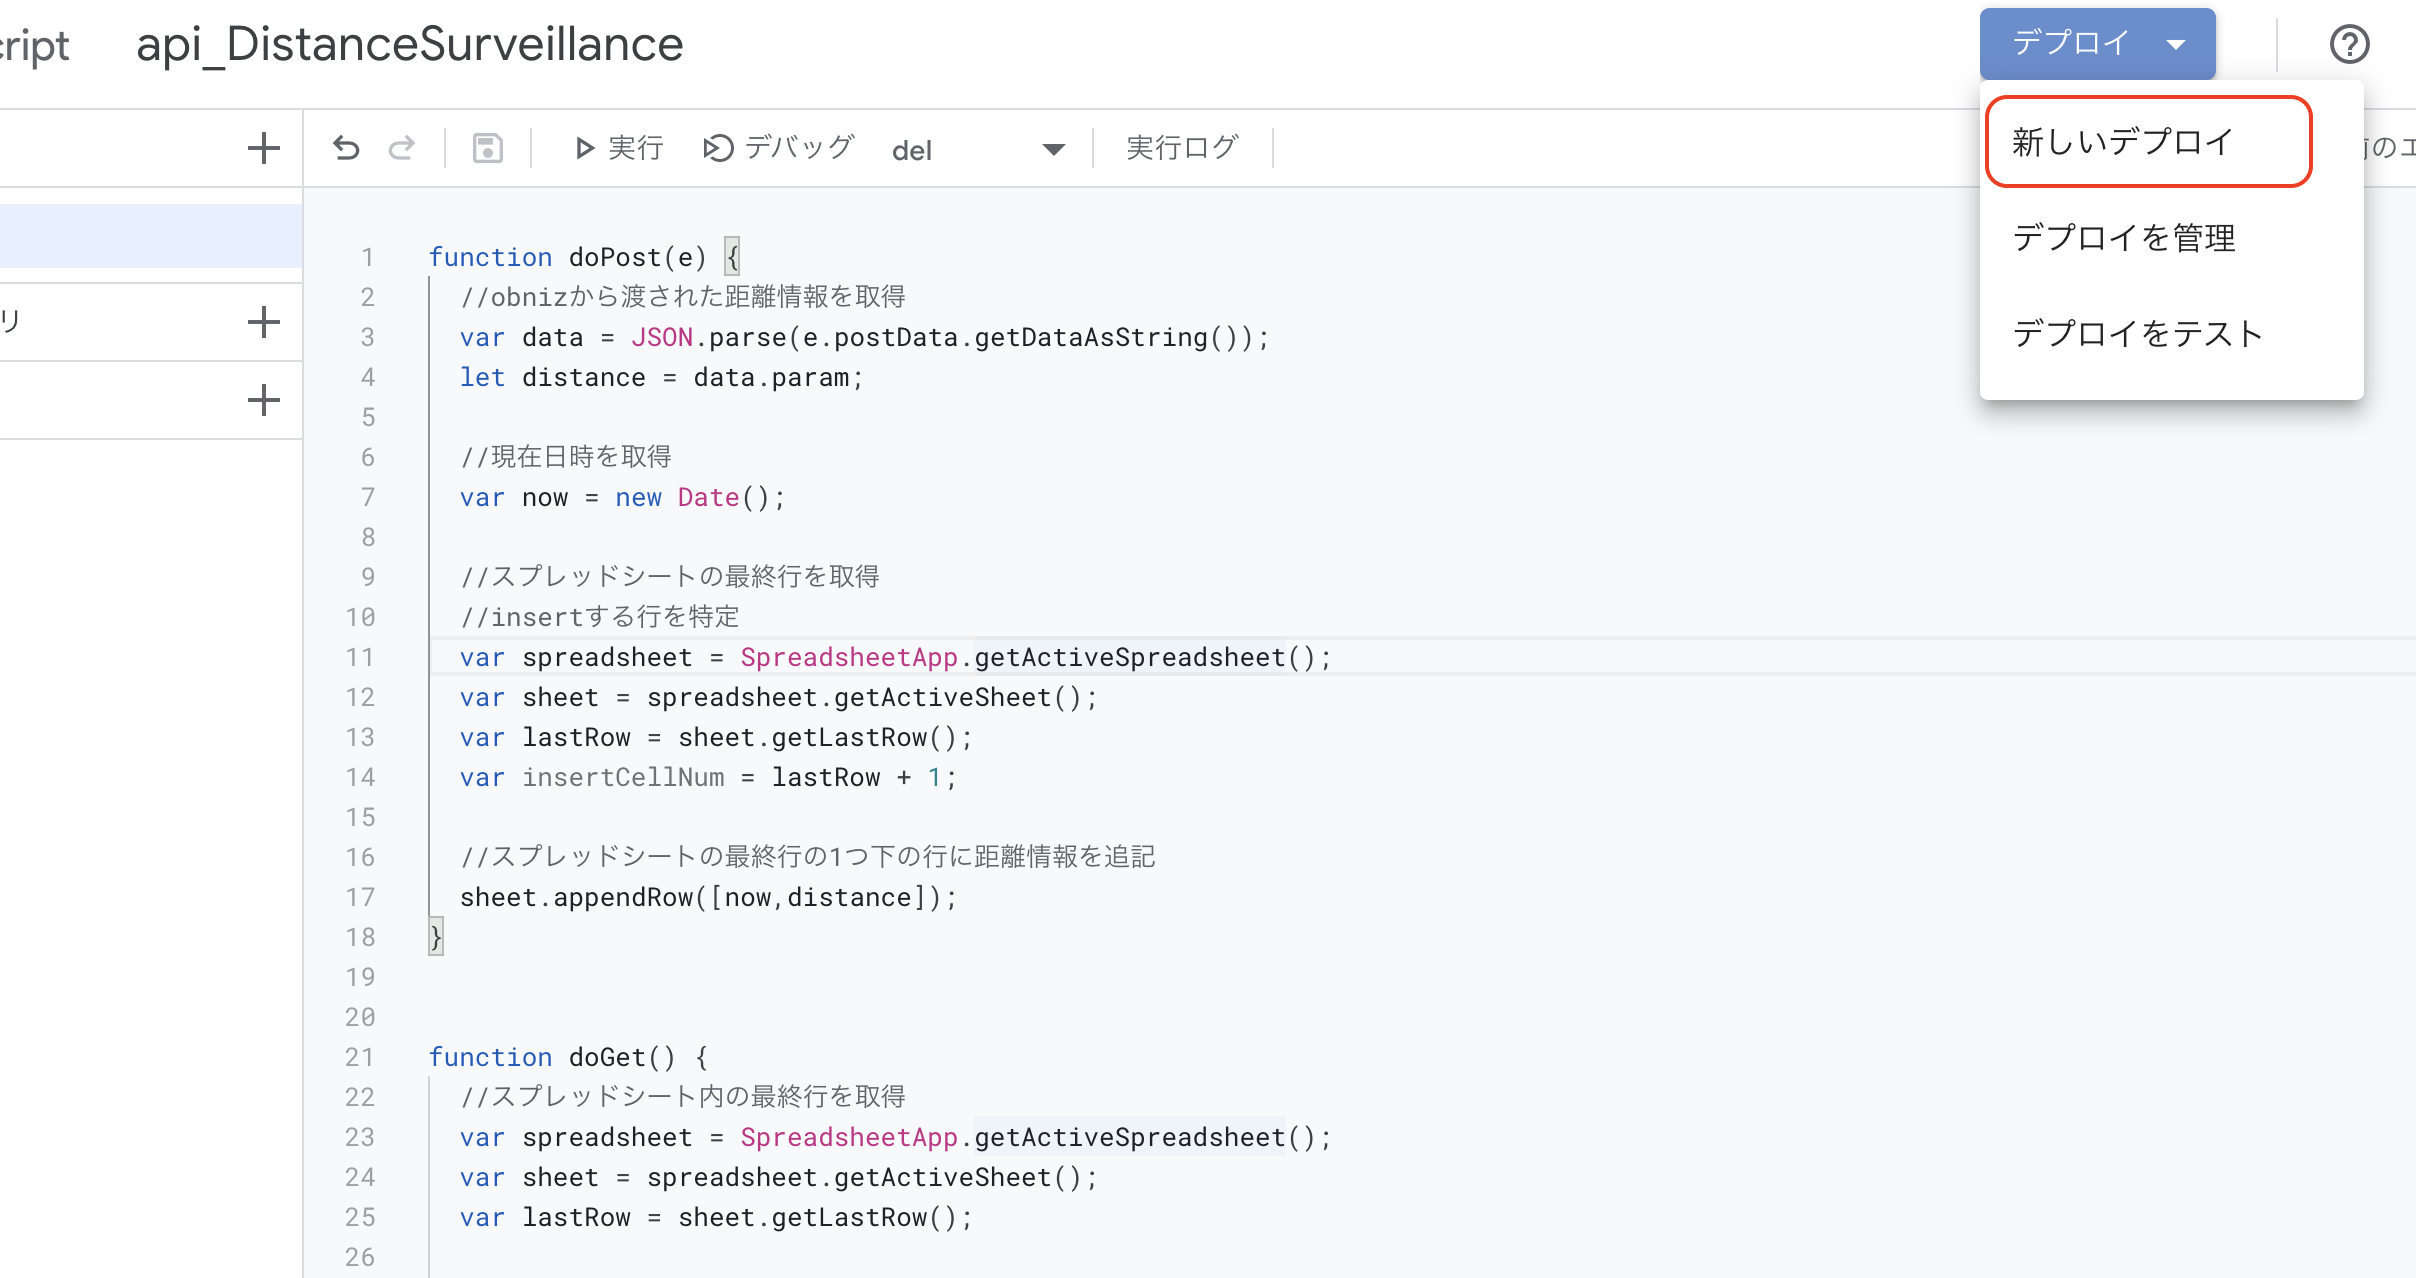Click the var insertCellNum line
The width and height of the screenshot is (2416, 1278).
[x=708, y=777]
